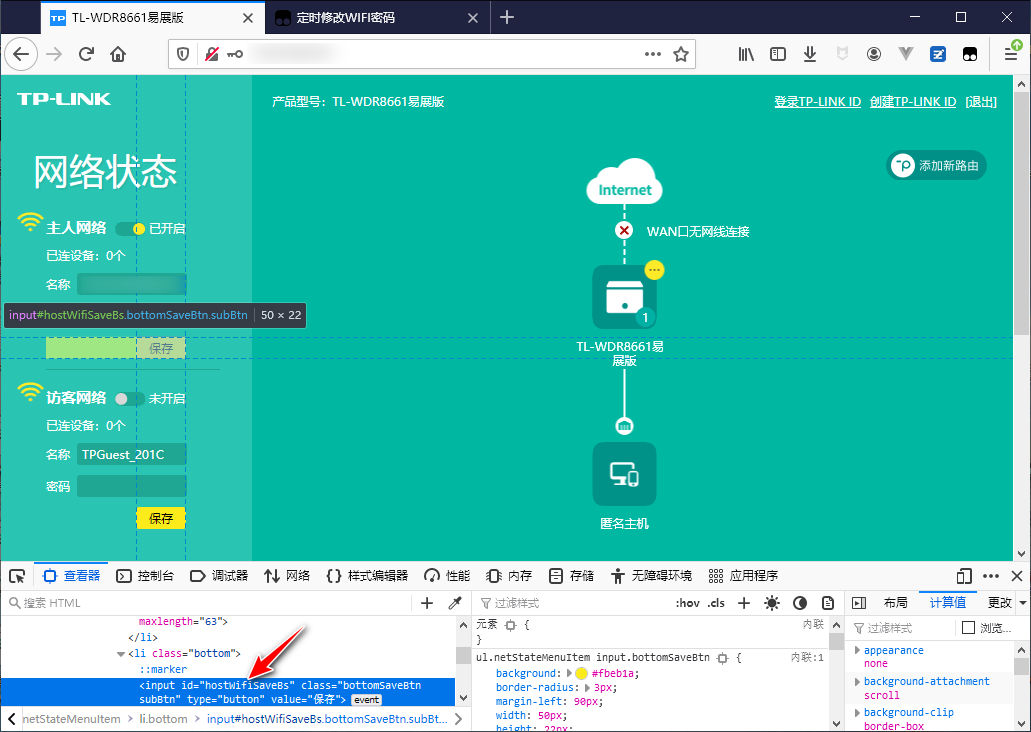Toggle .cls class list panel

(716, 603)
